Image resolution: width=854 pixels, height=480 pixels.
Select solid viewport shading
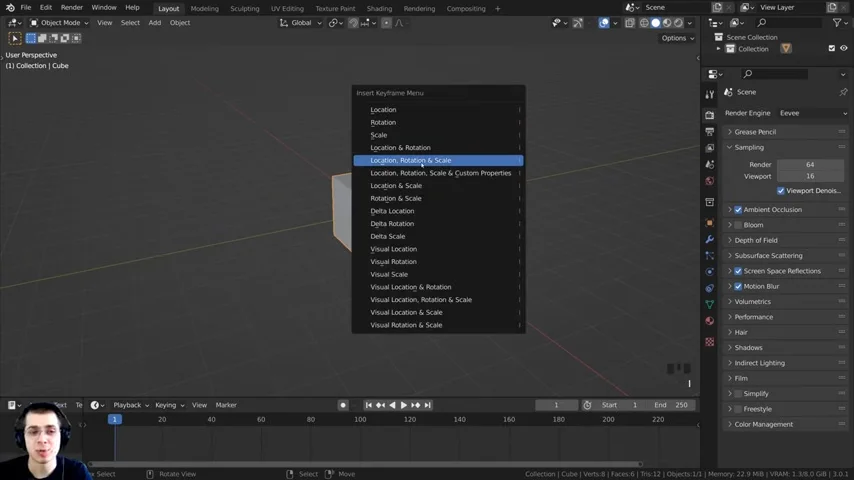pos(656,23)
